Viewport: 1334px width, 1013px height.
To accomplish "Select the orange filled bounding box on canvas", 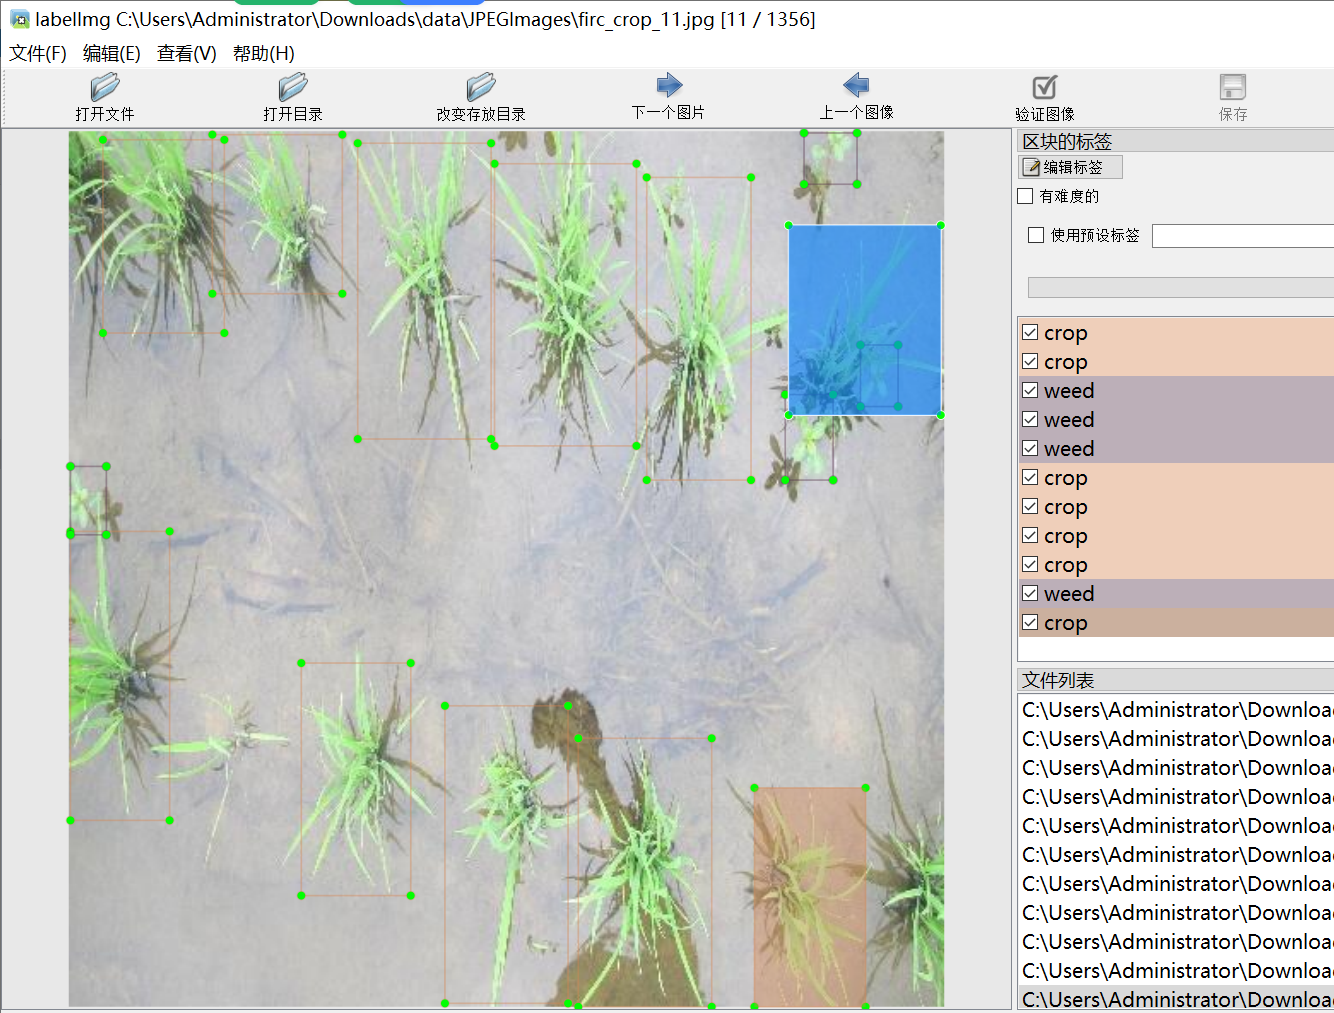I will (x=810, y=897).
